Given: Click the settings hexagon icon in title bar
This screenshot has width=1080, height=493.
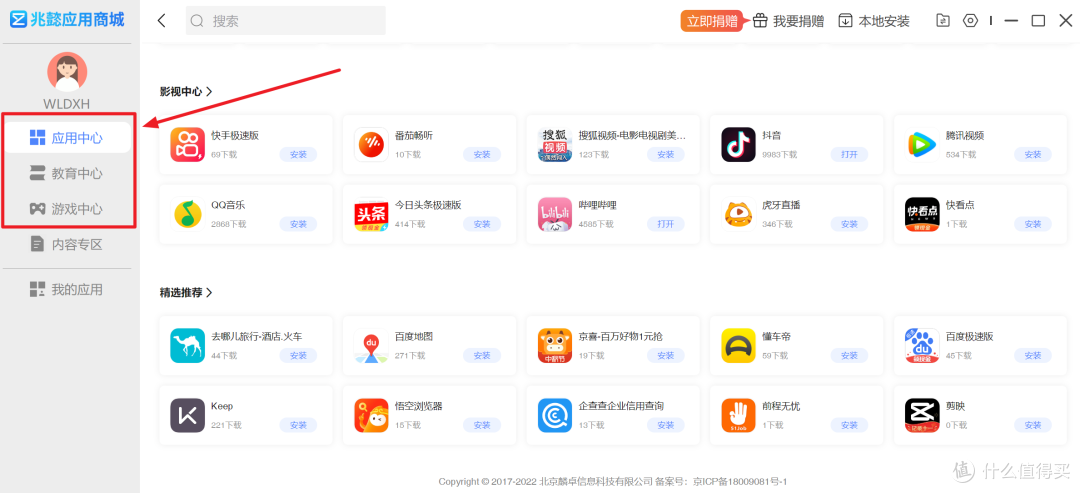Looking at the screenshot, I should 970,21.
